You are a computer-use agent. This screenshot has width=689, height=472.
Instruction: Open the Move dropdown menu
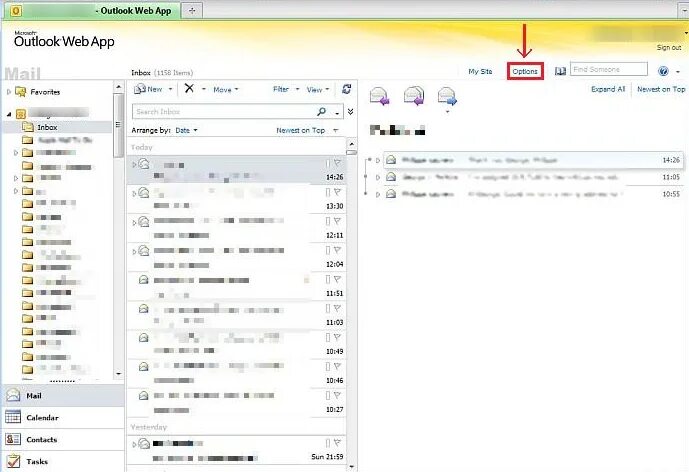[226, 90]
